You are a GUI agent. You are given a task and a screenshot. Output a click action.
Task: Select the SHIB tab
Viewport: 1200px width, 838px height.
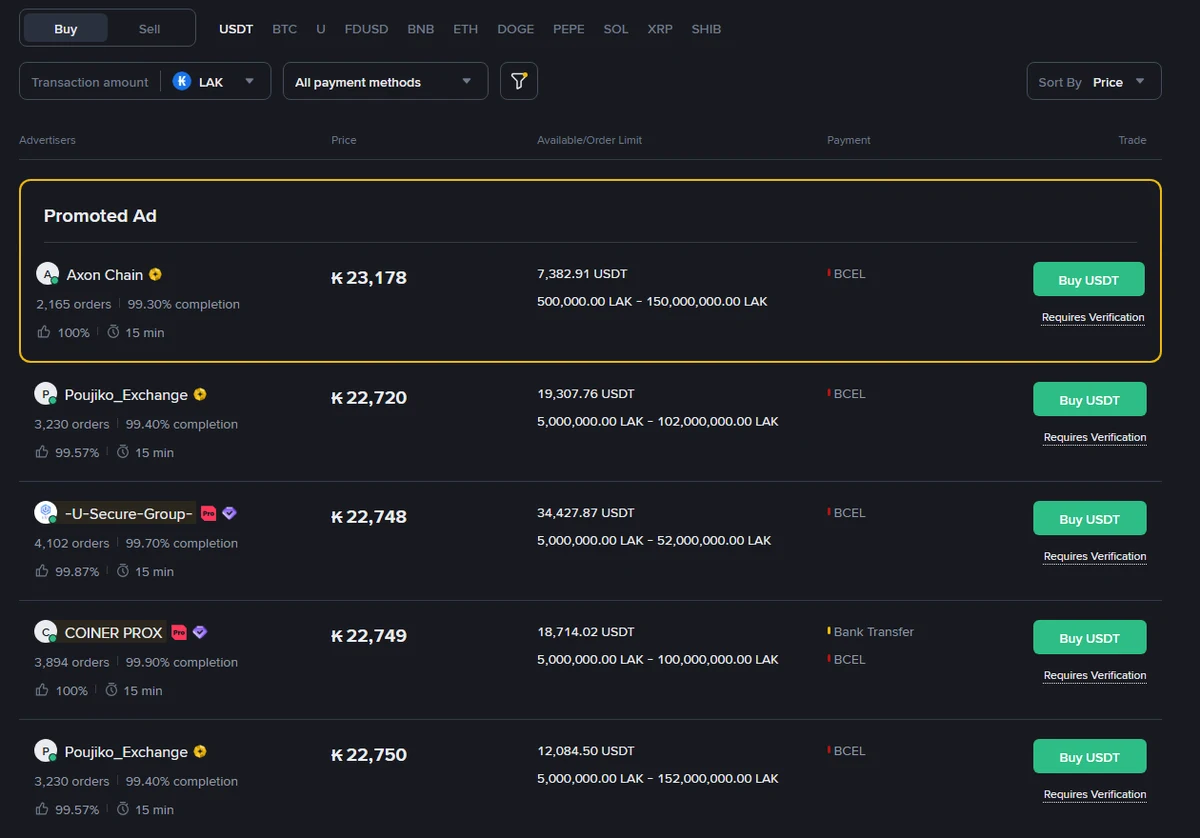[706, 29]
